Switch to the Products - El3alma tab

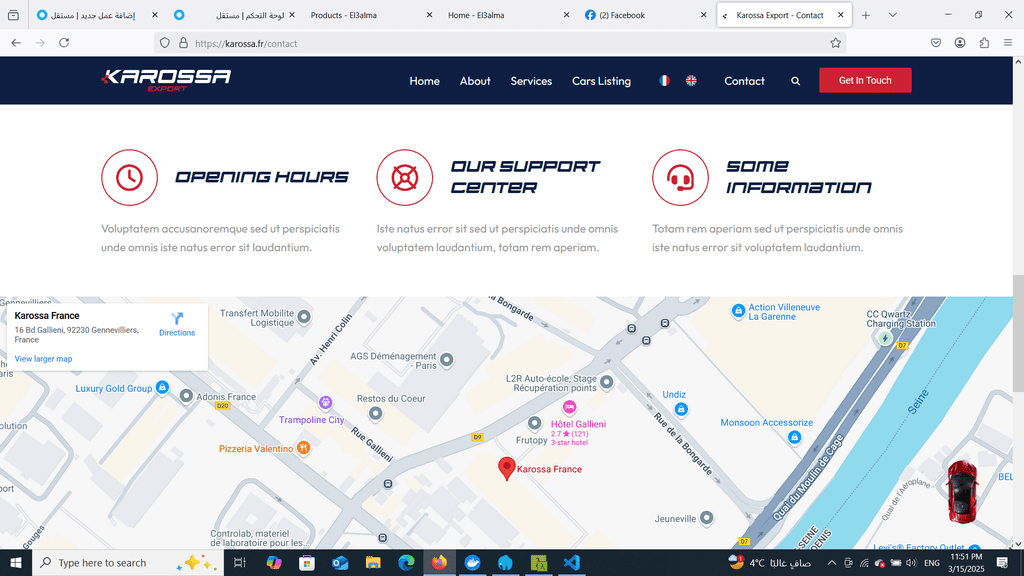pyautogui.click(x=370, y=15)
